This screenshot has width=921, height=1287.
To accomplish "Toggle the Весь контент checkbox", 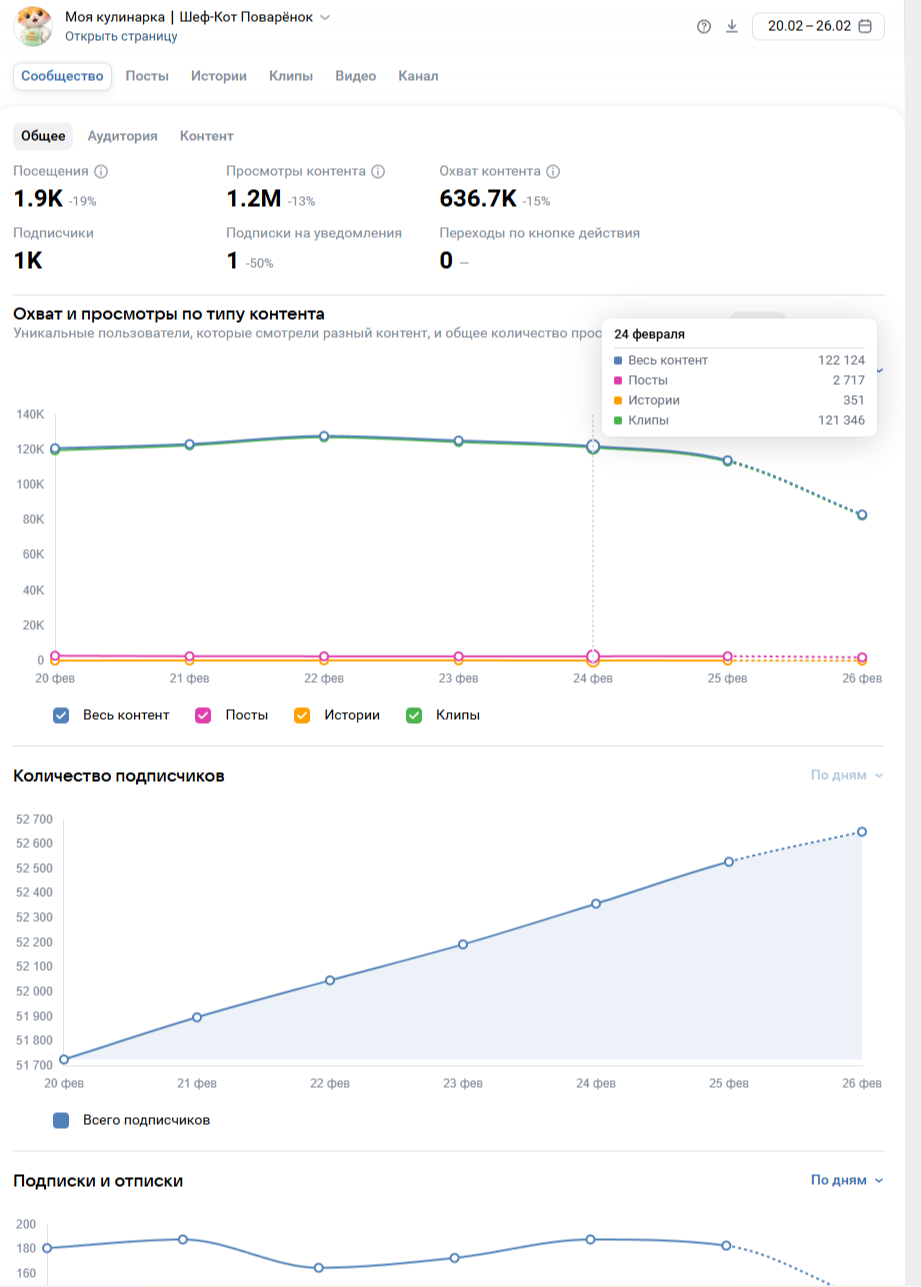I will (x=61, y=715).
